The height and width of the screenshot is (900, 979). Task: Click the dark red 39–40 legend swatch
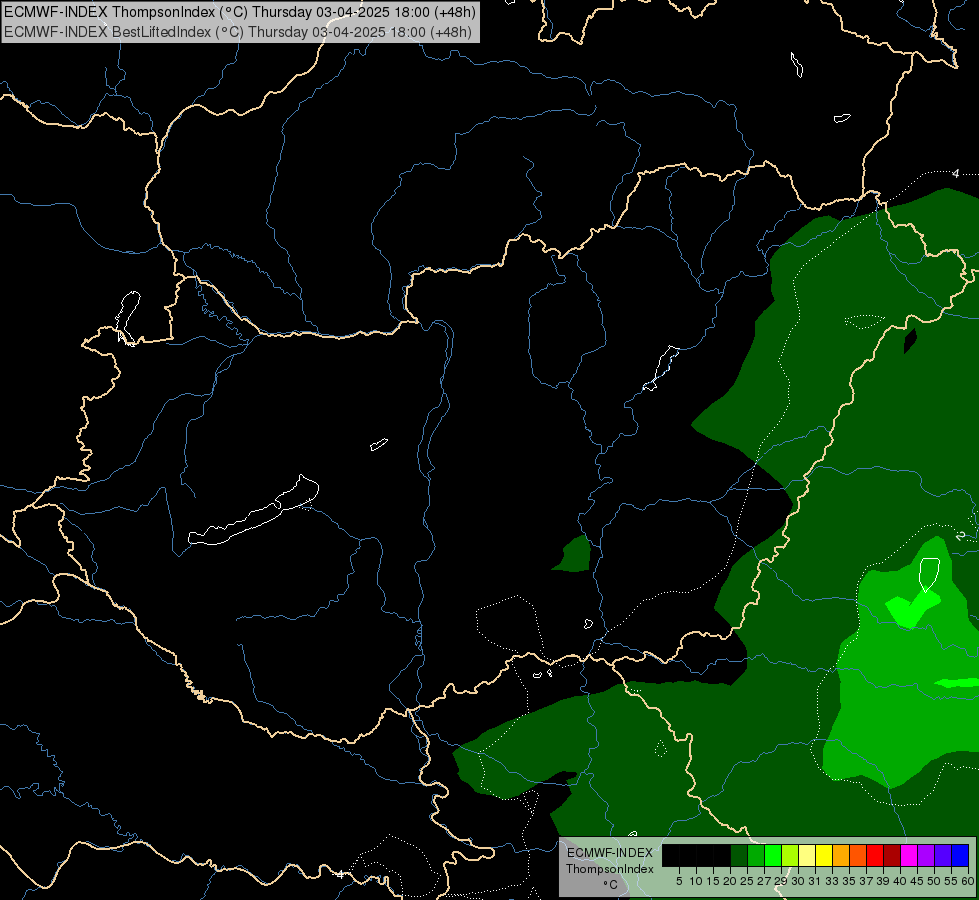[x=892, y=855]
